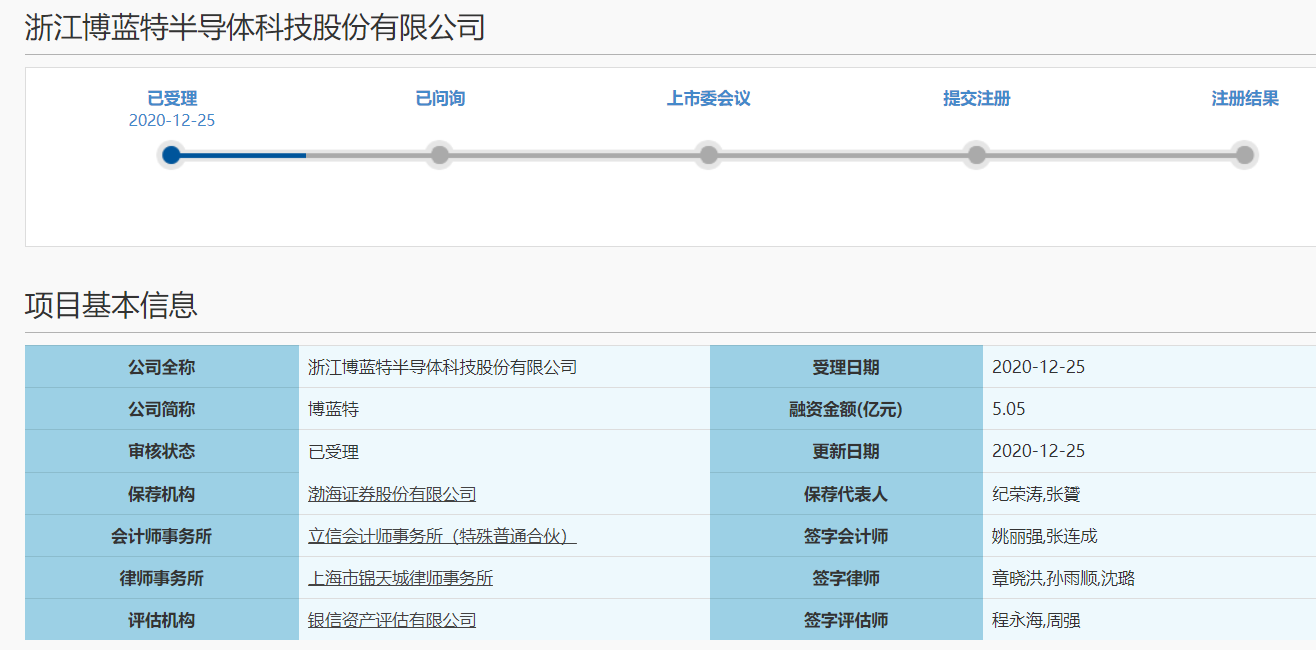Select the 已问询 progress dot

click(439, 155)
